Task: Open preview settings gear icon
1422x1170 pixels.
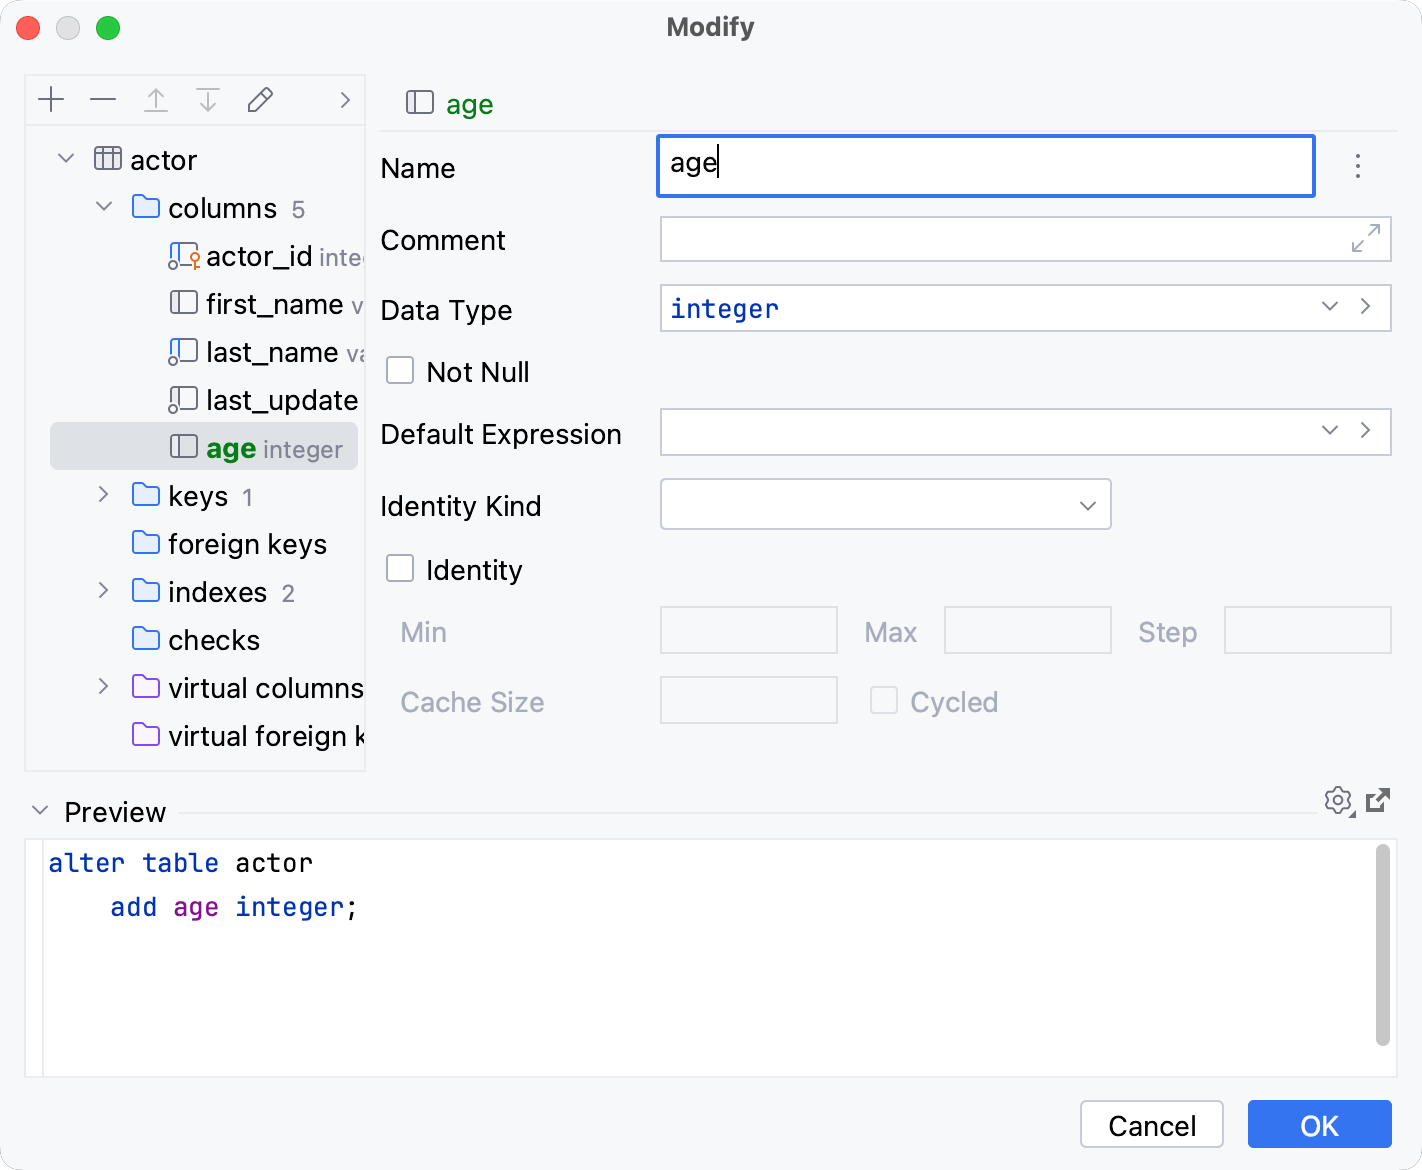Action: [1338, 801]
